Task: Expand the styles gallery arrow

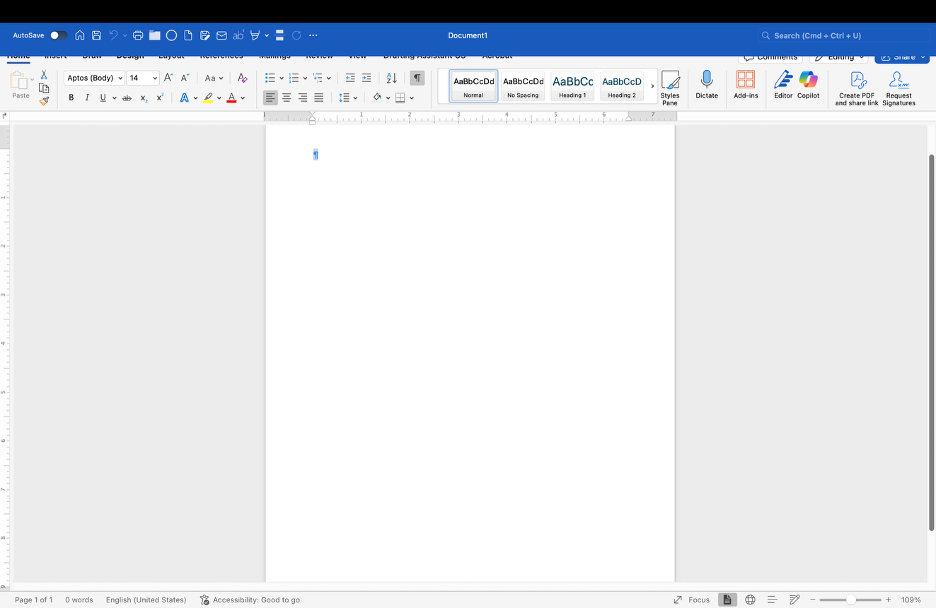Action: pyautogui.click(x=652, y=86)
